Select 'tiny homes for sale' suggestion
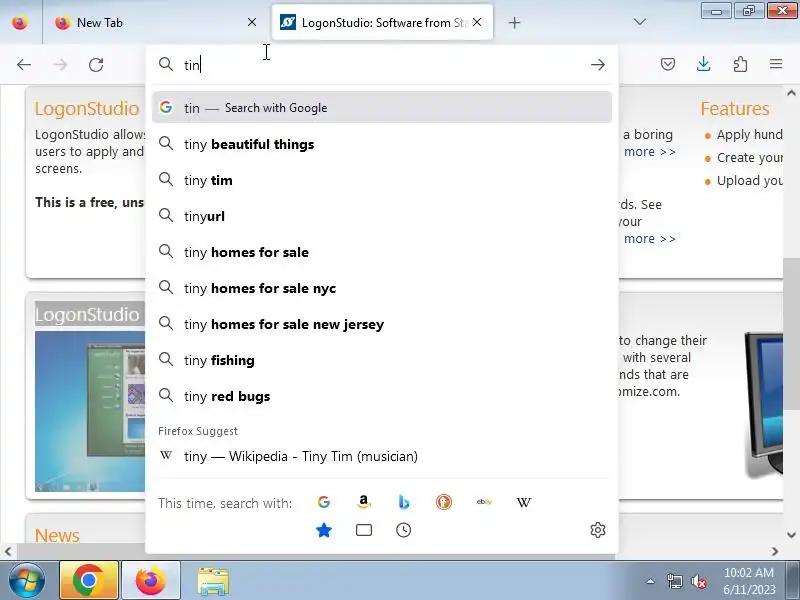 click(x=382, y=252)
